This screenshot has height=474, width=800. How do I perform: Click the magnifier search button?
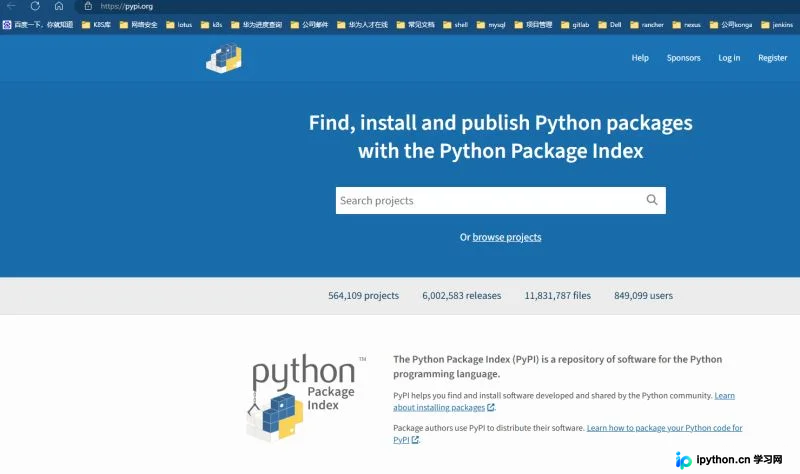[x=652, y=200]
